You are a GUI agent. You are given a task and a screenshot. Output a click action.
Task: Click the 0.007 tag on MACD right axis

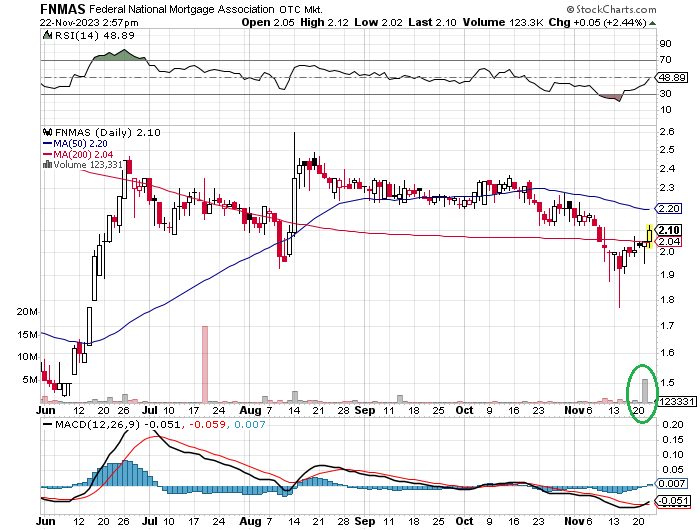[x=671, y=484]
